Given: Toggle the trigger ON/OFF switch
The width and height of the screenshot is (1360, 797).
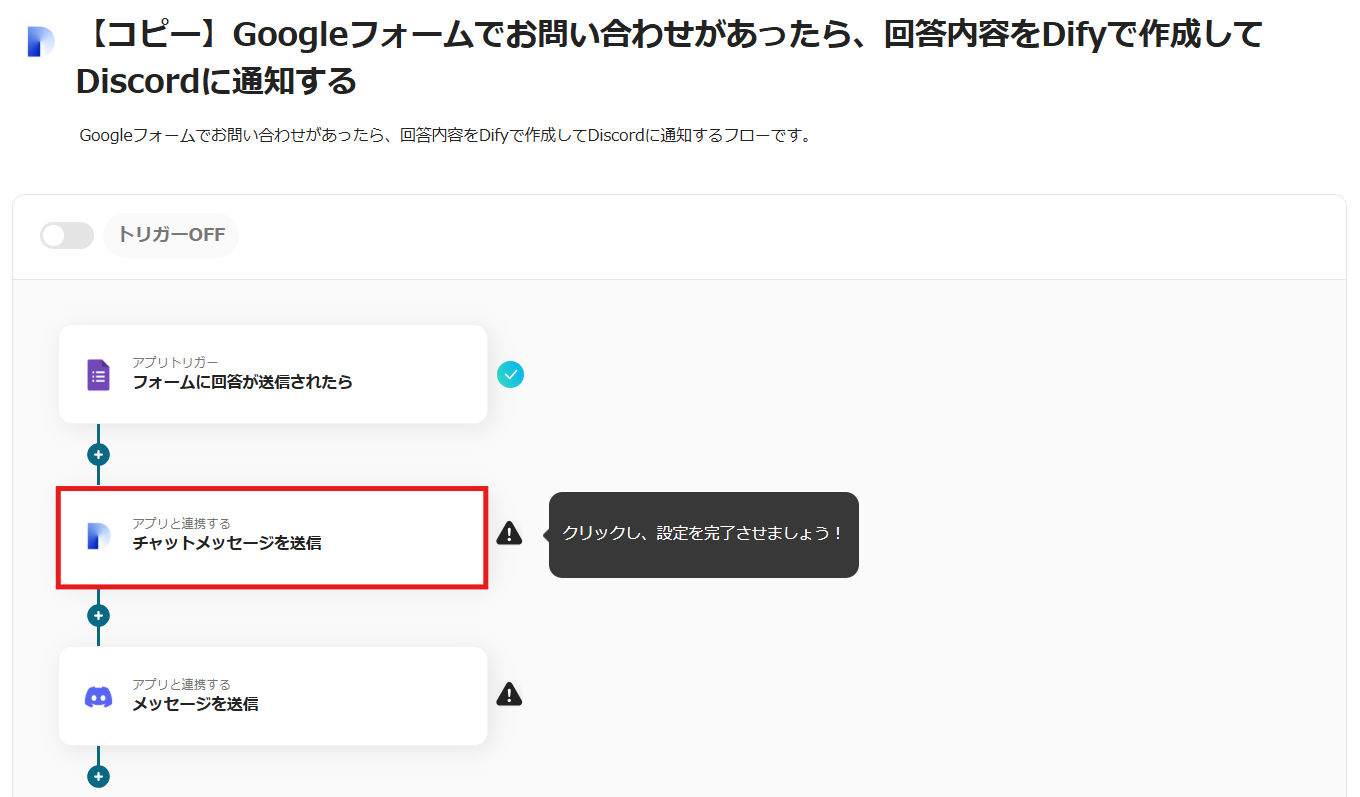Looking at the screenshot, I should [67, 235].
